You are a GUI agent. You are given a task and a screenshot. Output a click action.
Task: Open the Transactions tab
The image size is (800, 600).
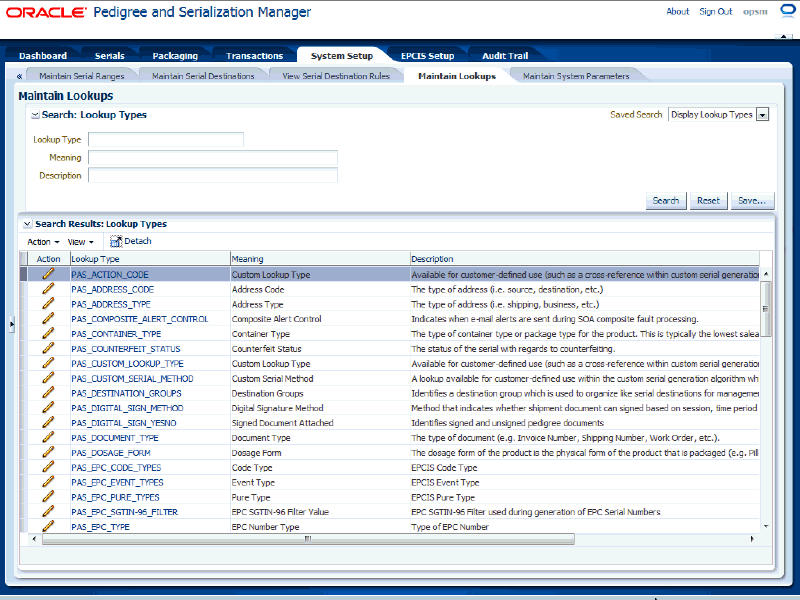click(254, 56)
